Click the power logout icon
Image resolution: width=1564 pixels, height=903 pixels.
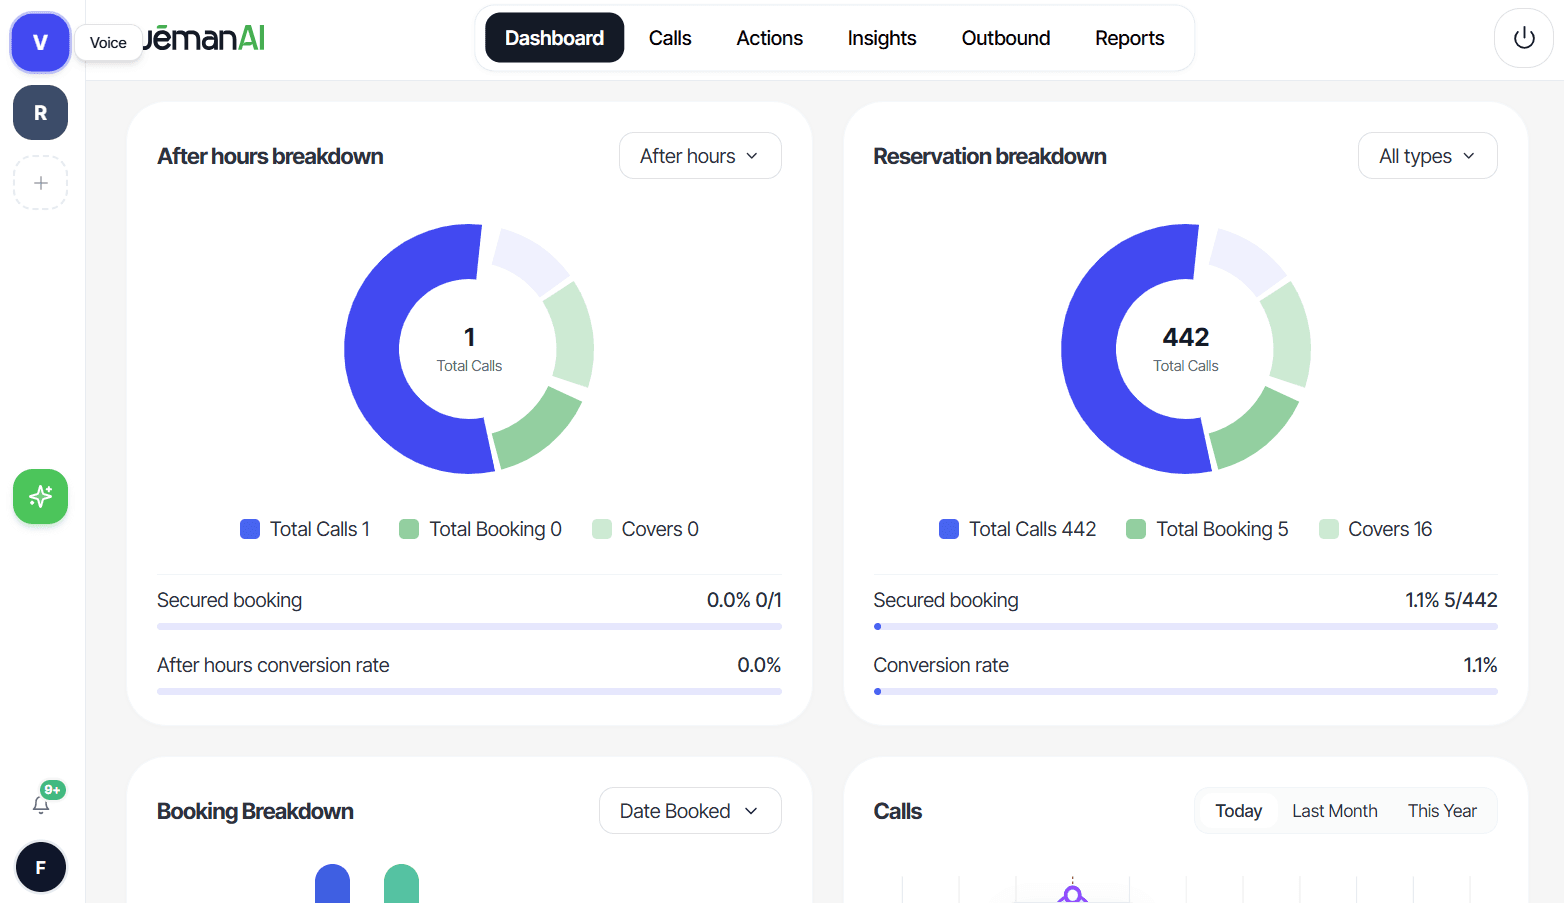pos(1523,38)
